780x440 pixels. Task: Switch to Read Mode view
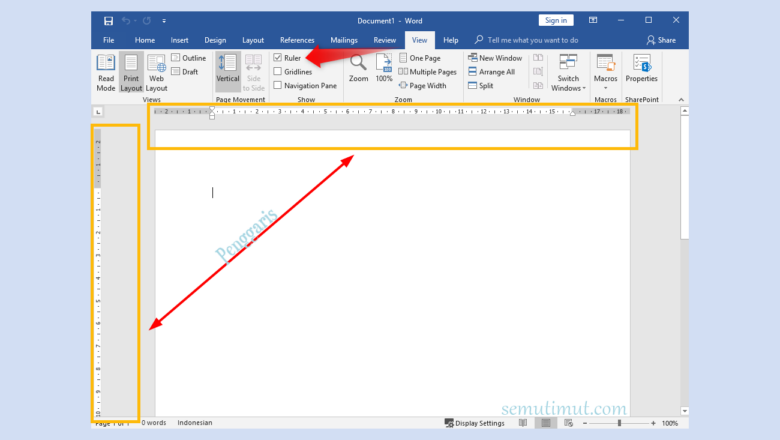(105, 73)
